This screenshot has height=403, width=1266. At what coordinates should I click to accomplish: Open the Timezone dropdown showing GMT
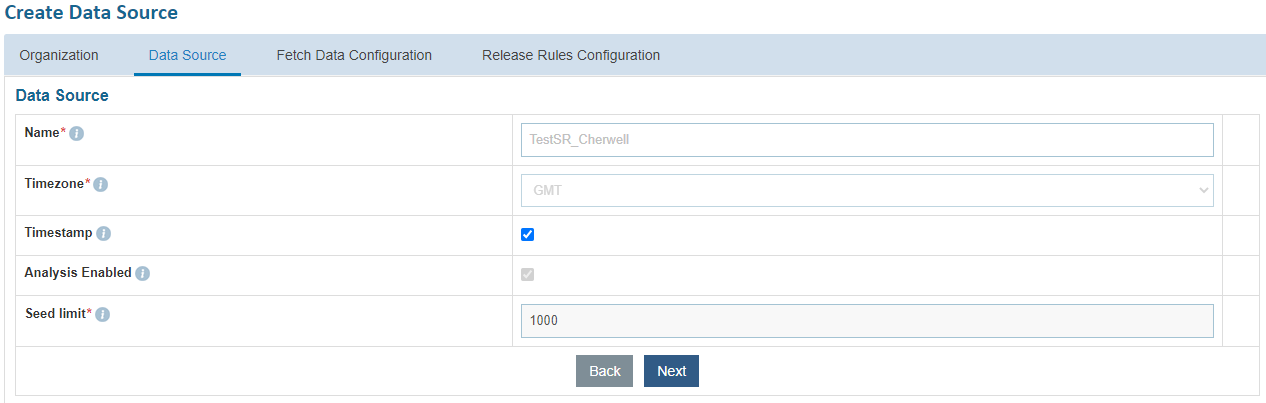tap(866, 190)
